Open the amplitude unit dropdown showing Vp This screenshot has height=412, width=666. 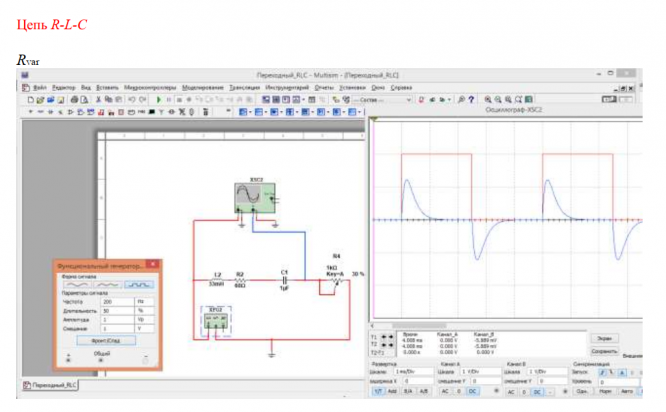[x=143, y=318]
